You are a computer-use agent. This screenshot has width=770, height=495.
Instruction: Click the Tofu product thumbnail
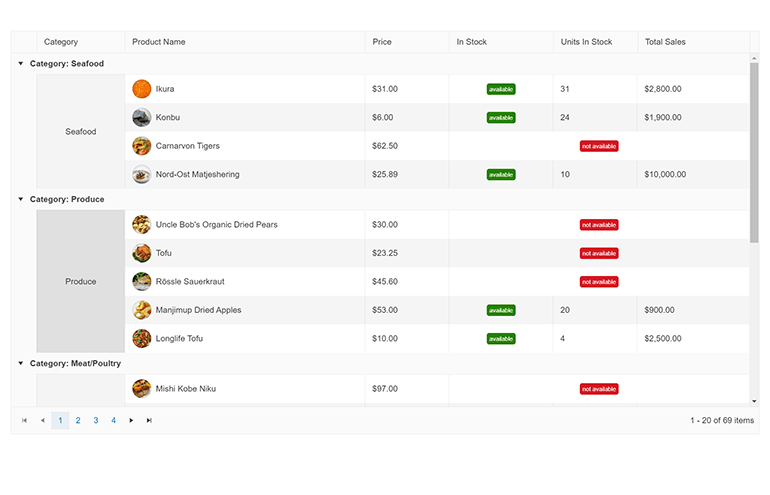pos(142,253)
